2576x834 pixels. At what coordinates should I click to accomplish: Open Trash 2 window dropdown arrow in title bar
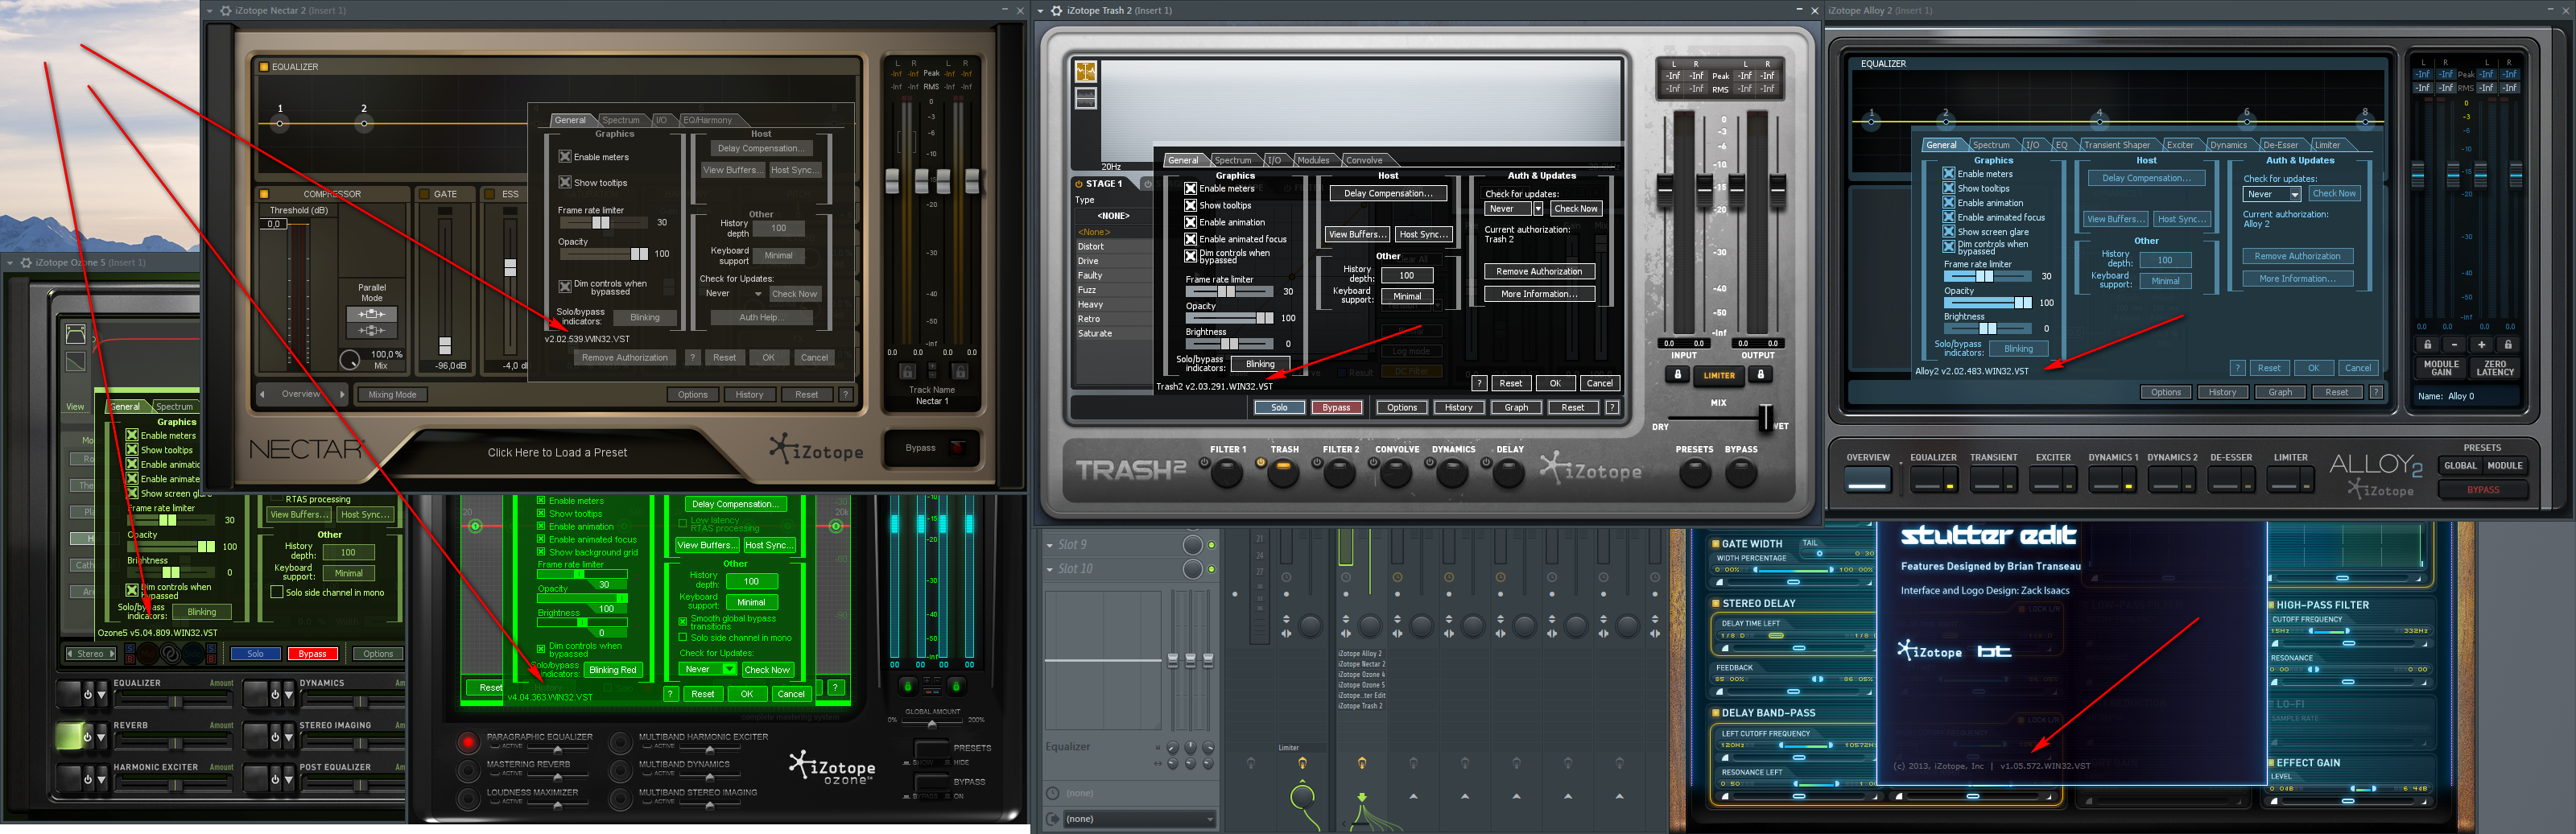(x=1041, y=10)
